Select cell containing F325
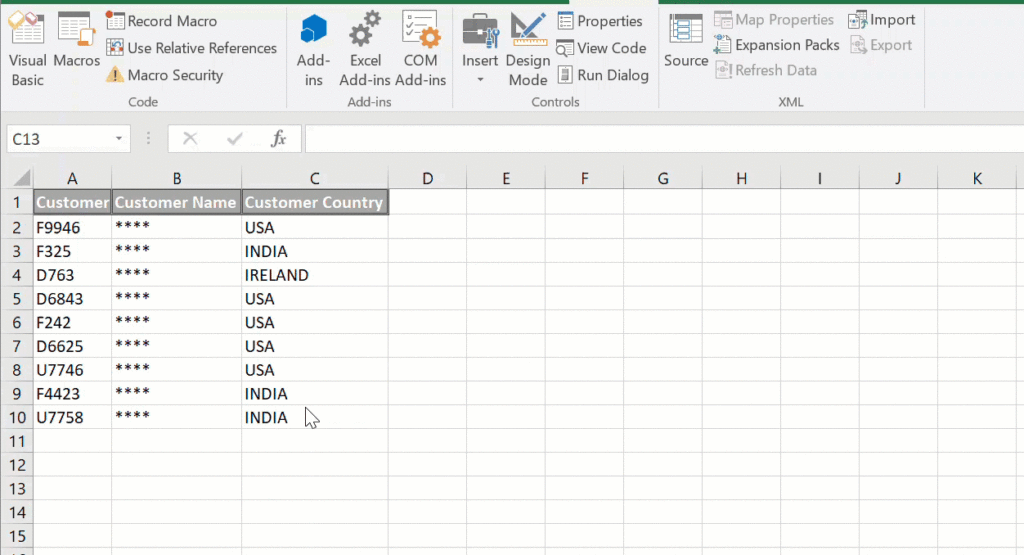Viewport: 1024px width, 555px height. [x=72, y=251]
